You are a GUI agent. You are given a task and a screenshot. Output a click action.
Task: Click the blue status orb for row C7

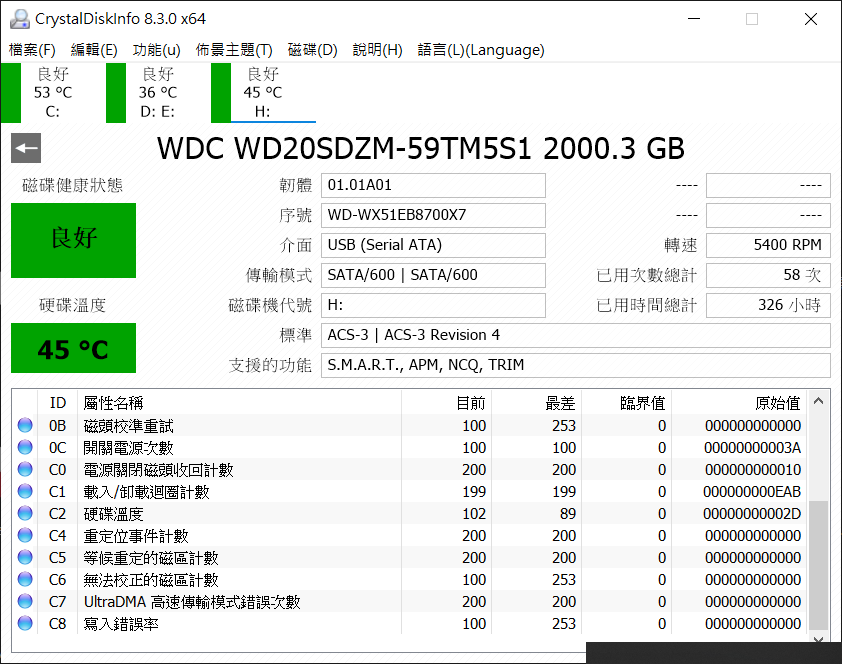[x=25, y=601]
